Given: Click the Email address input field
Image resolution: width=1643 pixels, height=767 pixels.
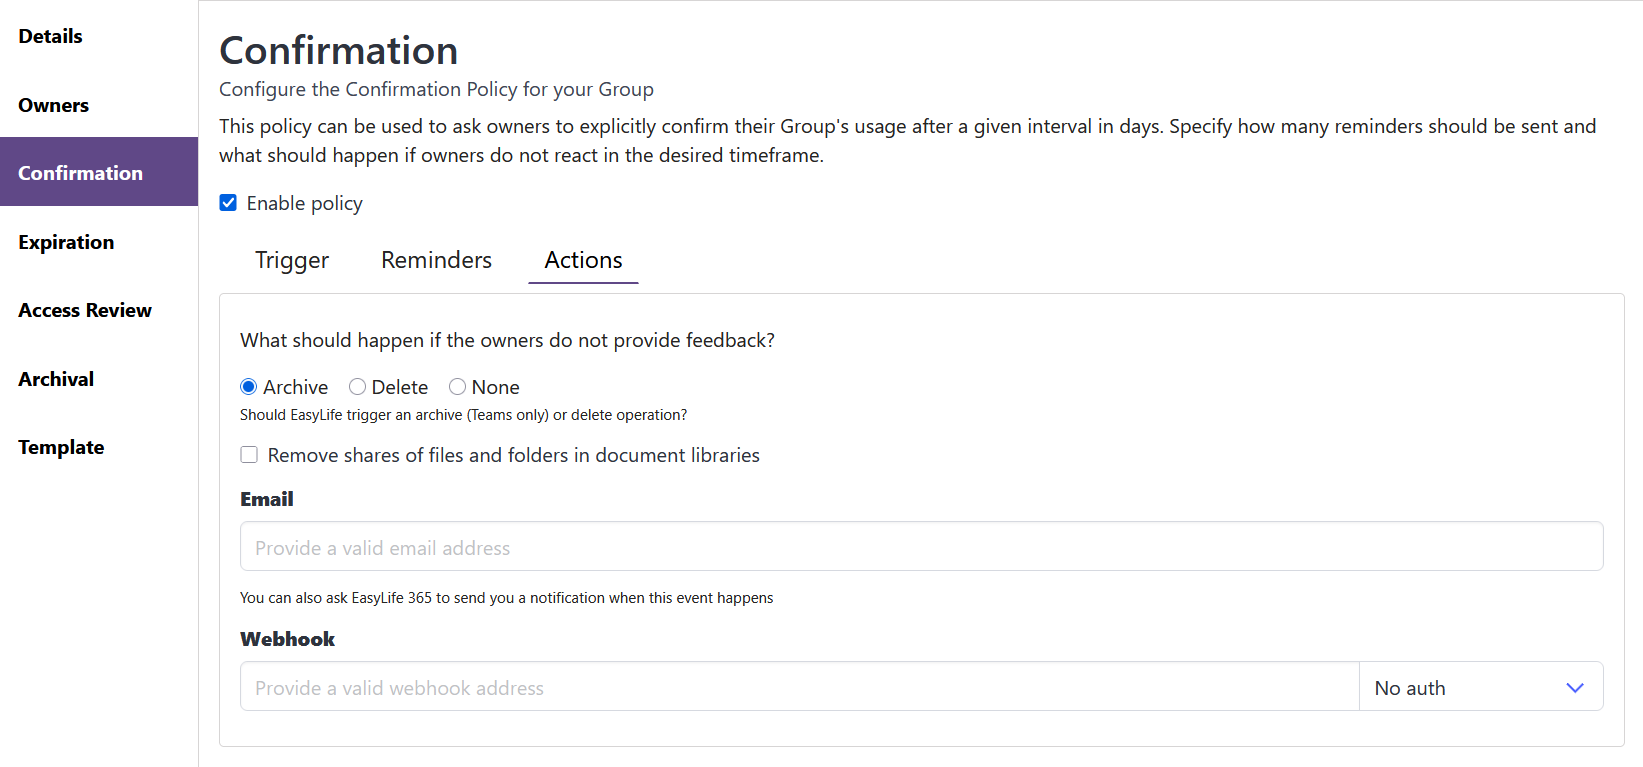Looking at the screenshot, I should pos(920,547).
